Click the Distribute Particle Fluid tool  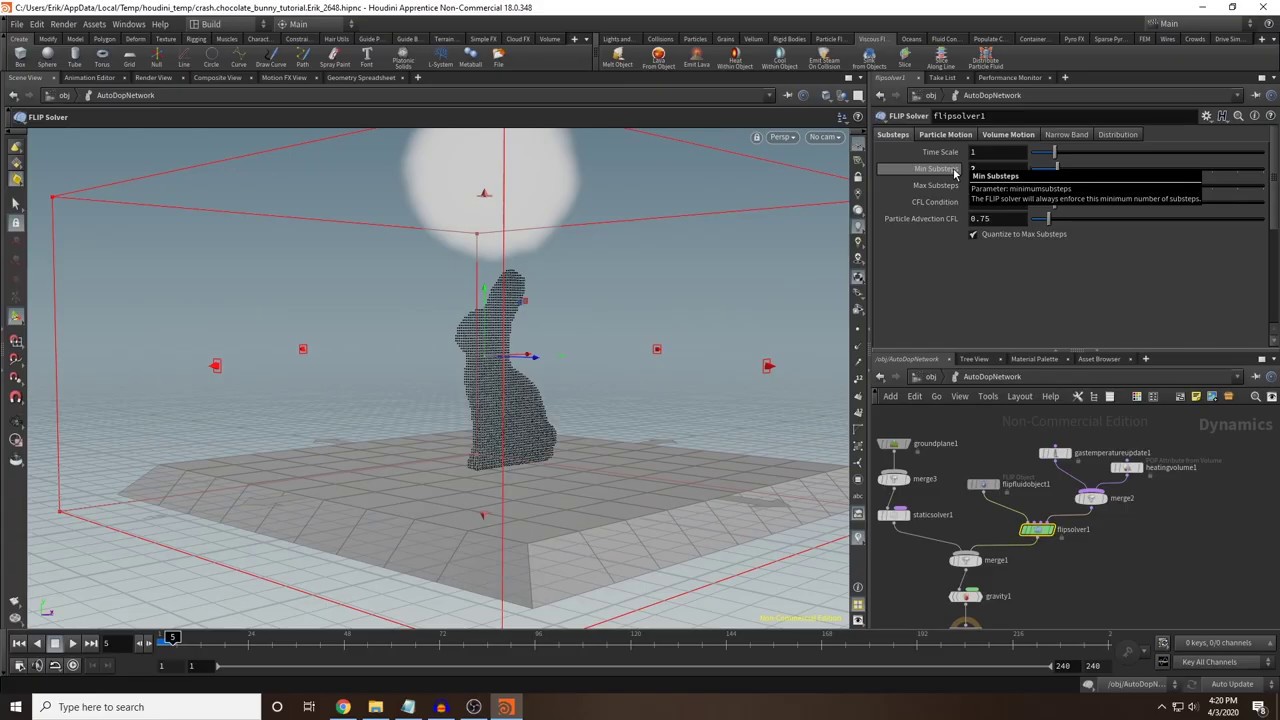tap(986, 58)
